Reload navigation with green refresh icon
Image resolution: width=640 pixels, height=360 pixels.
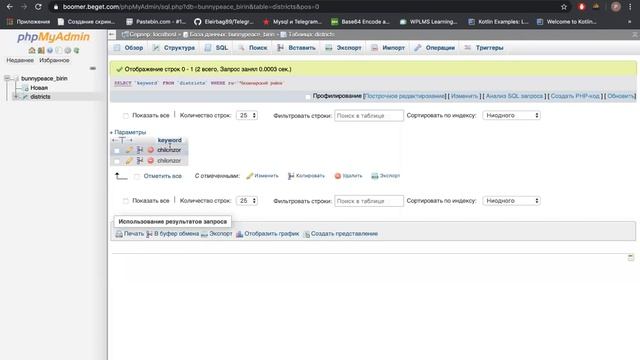click(76, 51)
